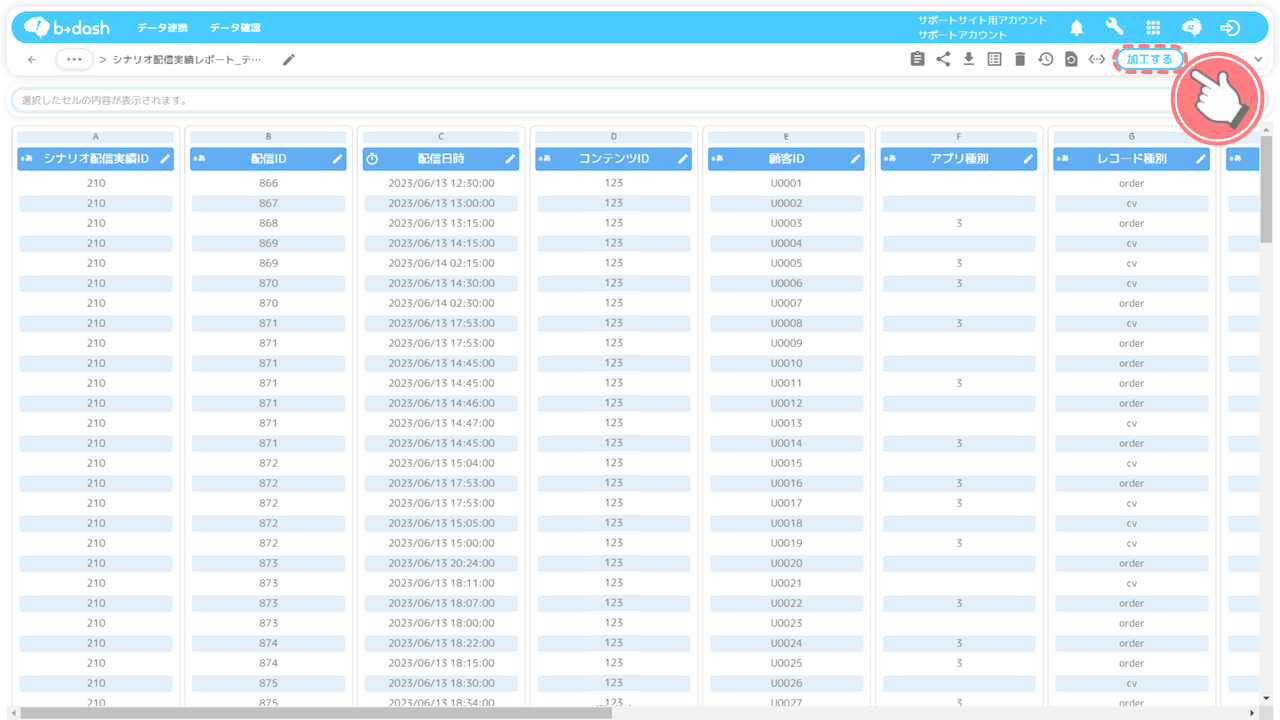Delete the data file with the trash icon

coord(1020,59)
